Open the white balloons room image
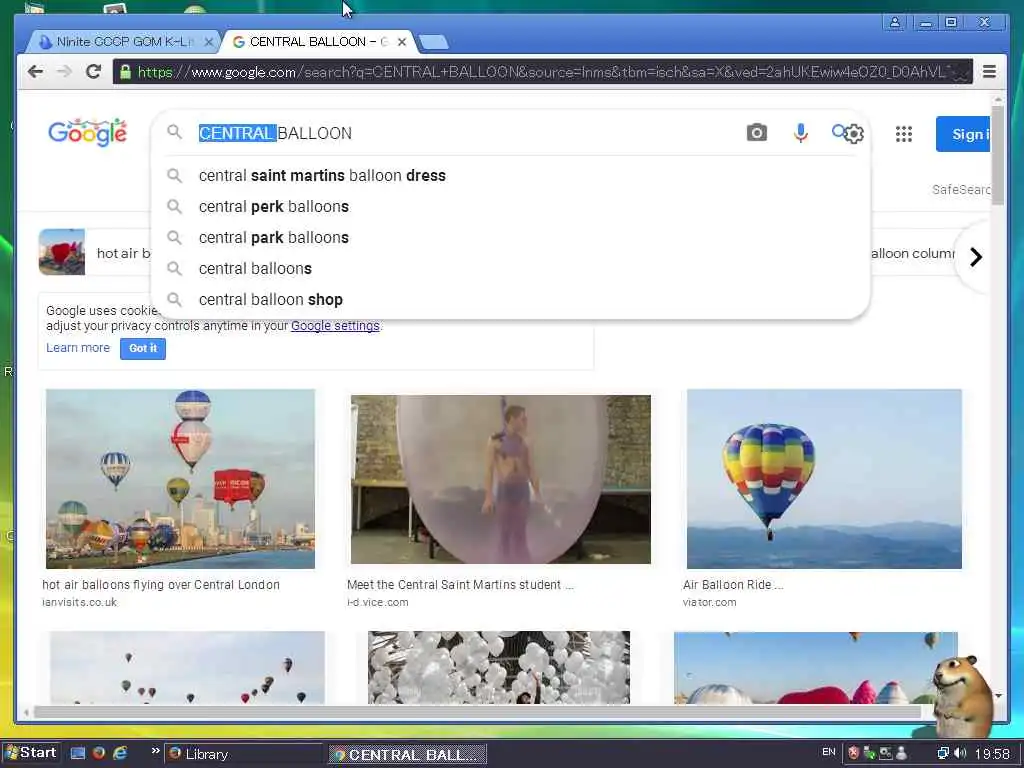Viewport: 1024px width, 768px height. [499, 667]
